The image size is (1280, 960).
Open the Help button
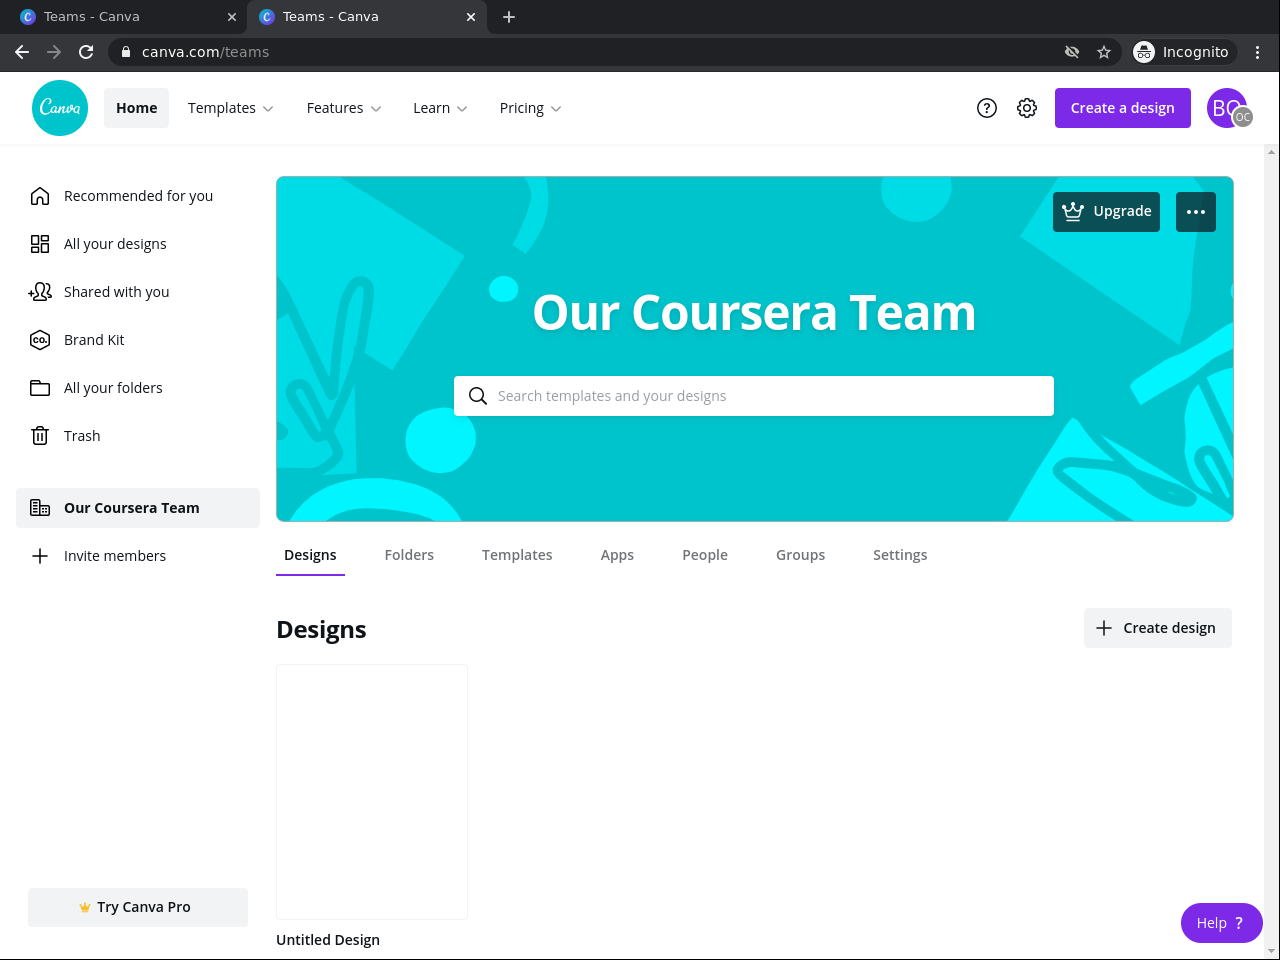[1222, 923]
